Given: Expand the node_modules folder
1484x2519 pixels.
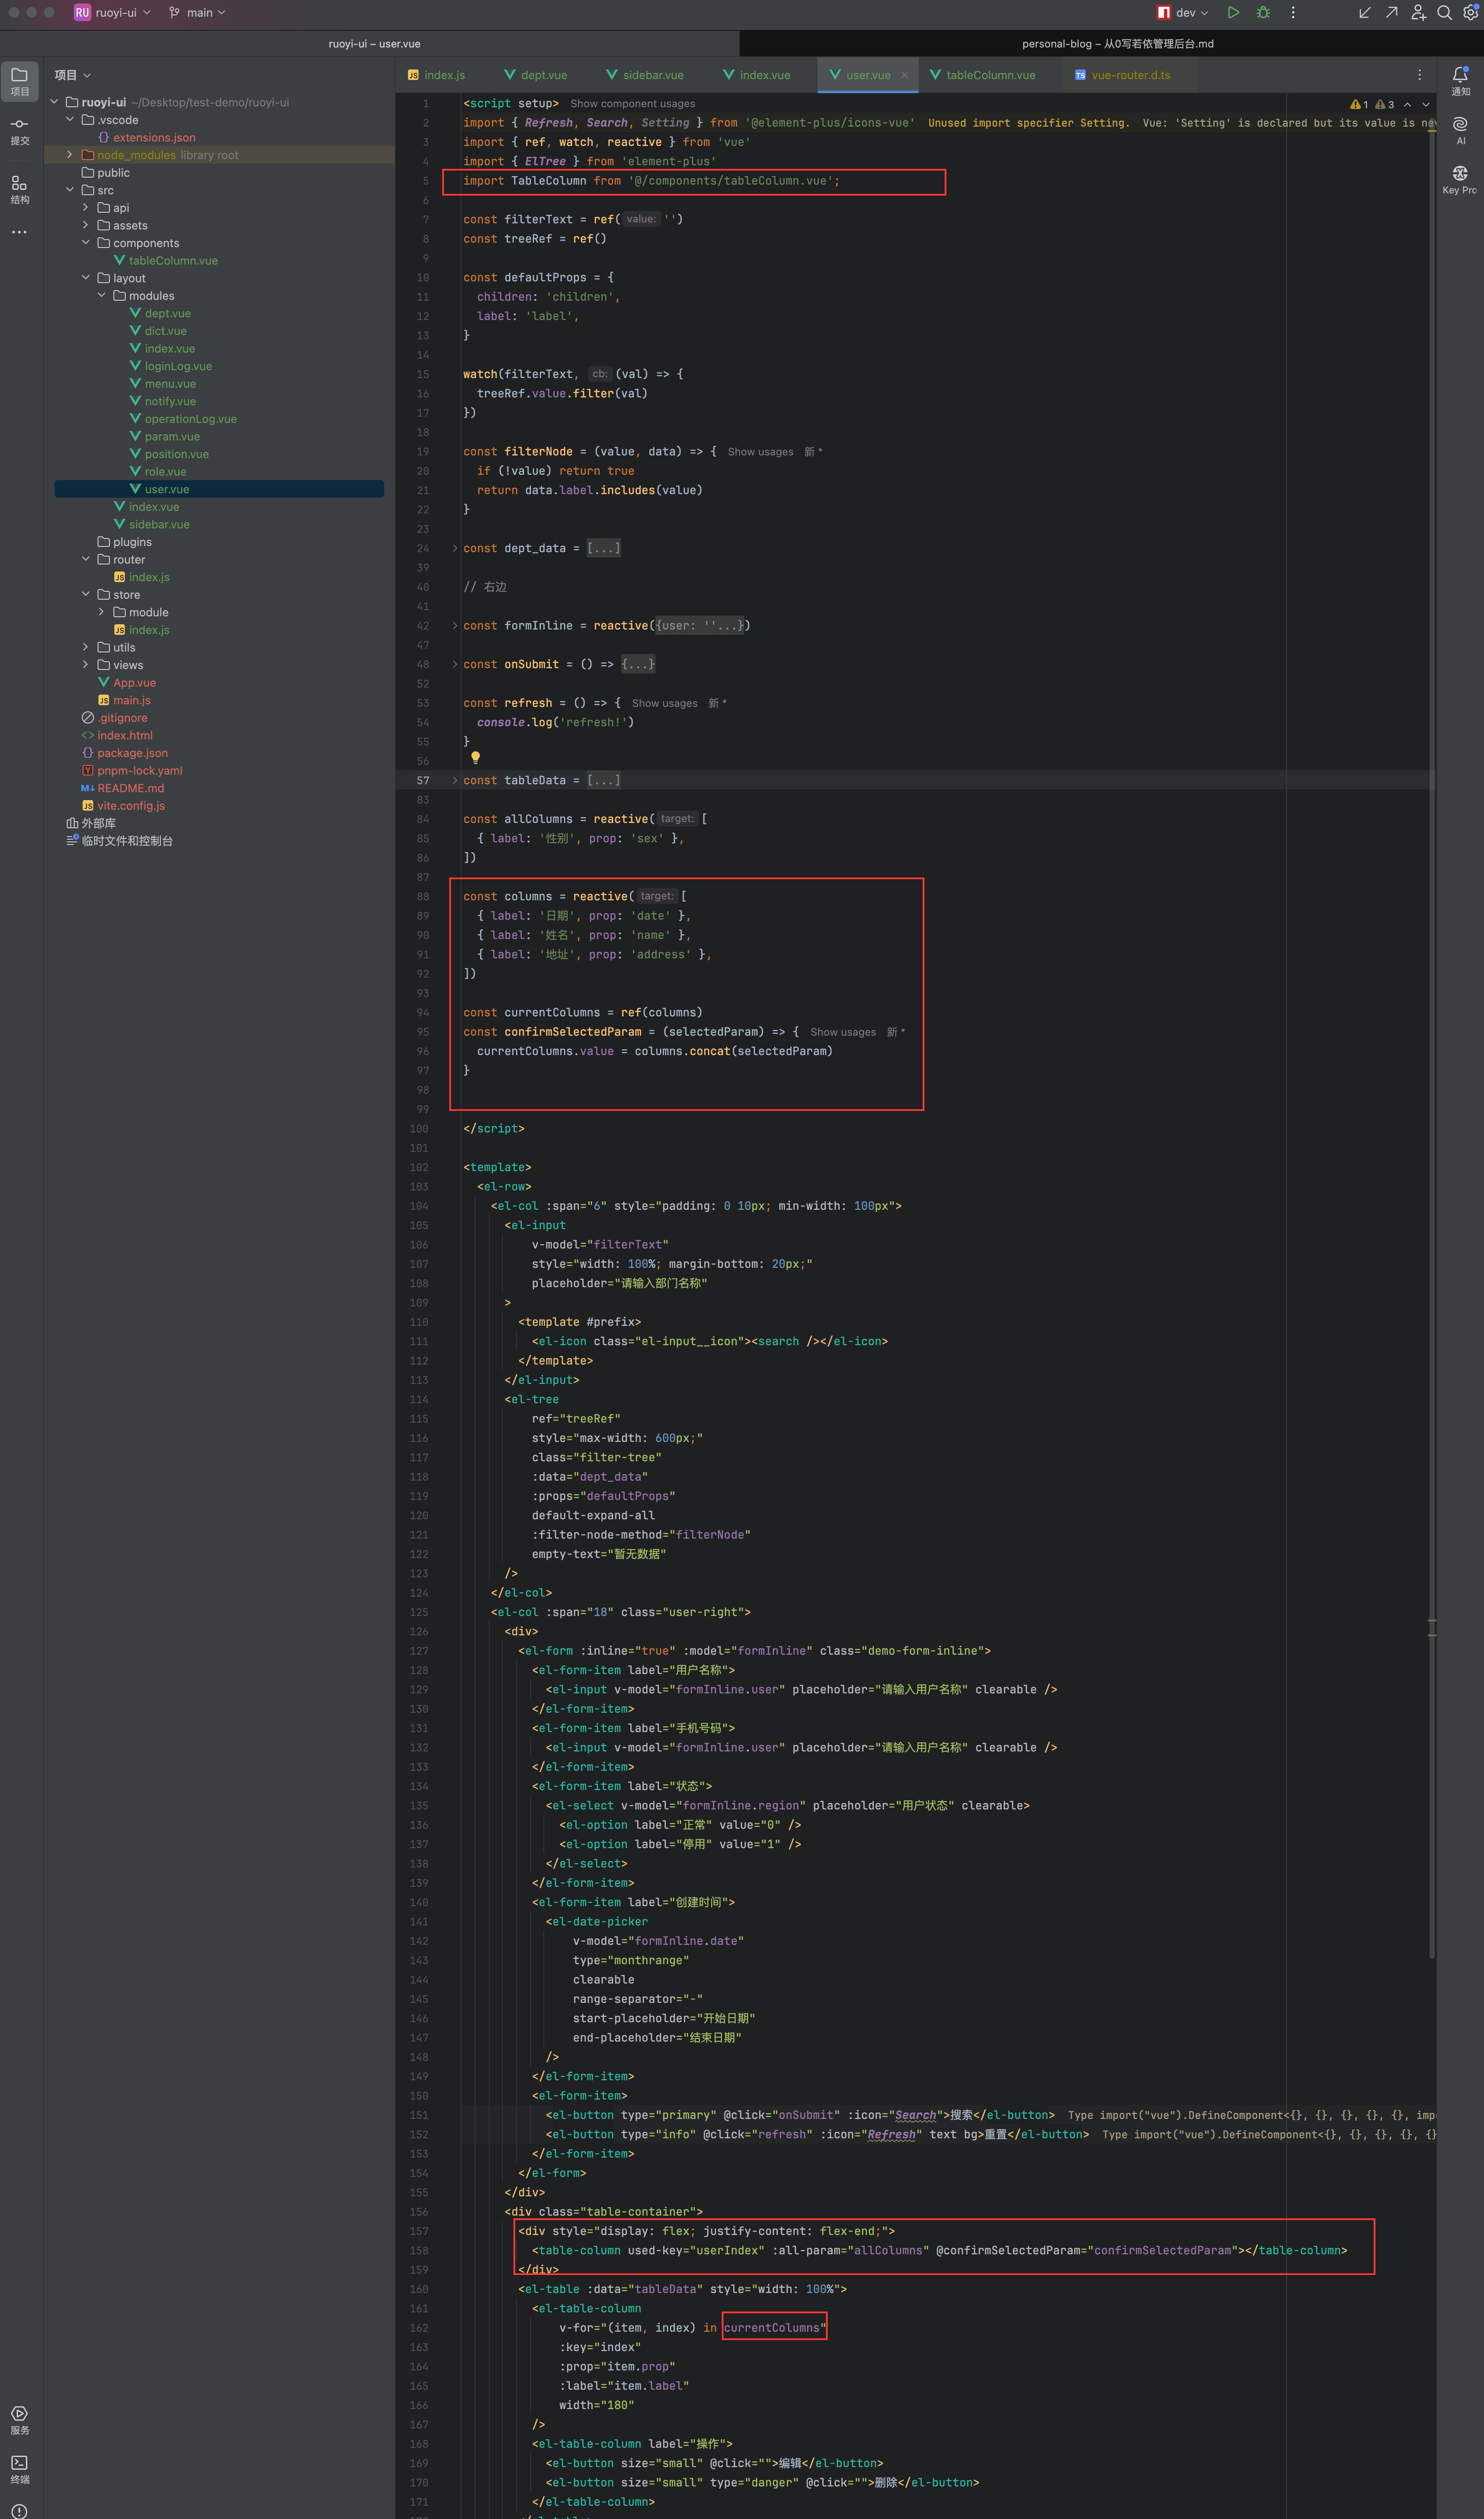Looking at the screenshot, I should (69, 155).
